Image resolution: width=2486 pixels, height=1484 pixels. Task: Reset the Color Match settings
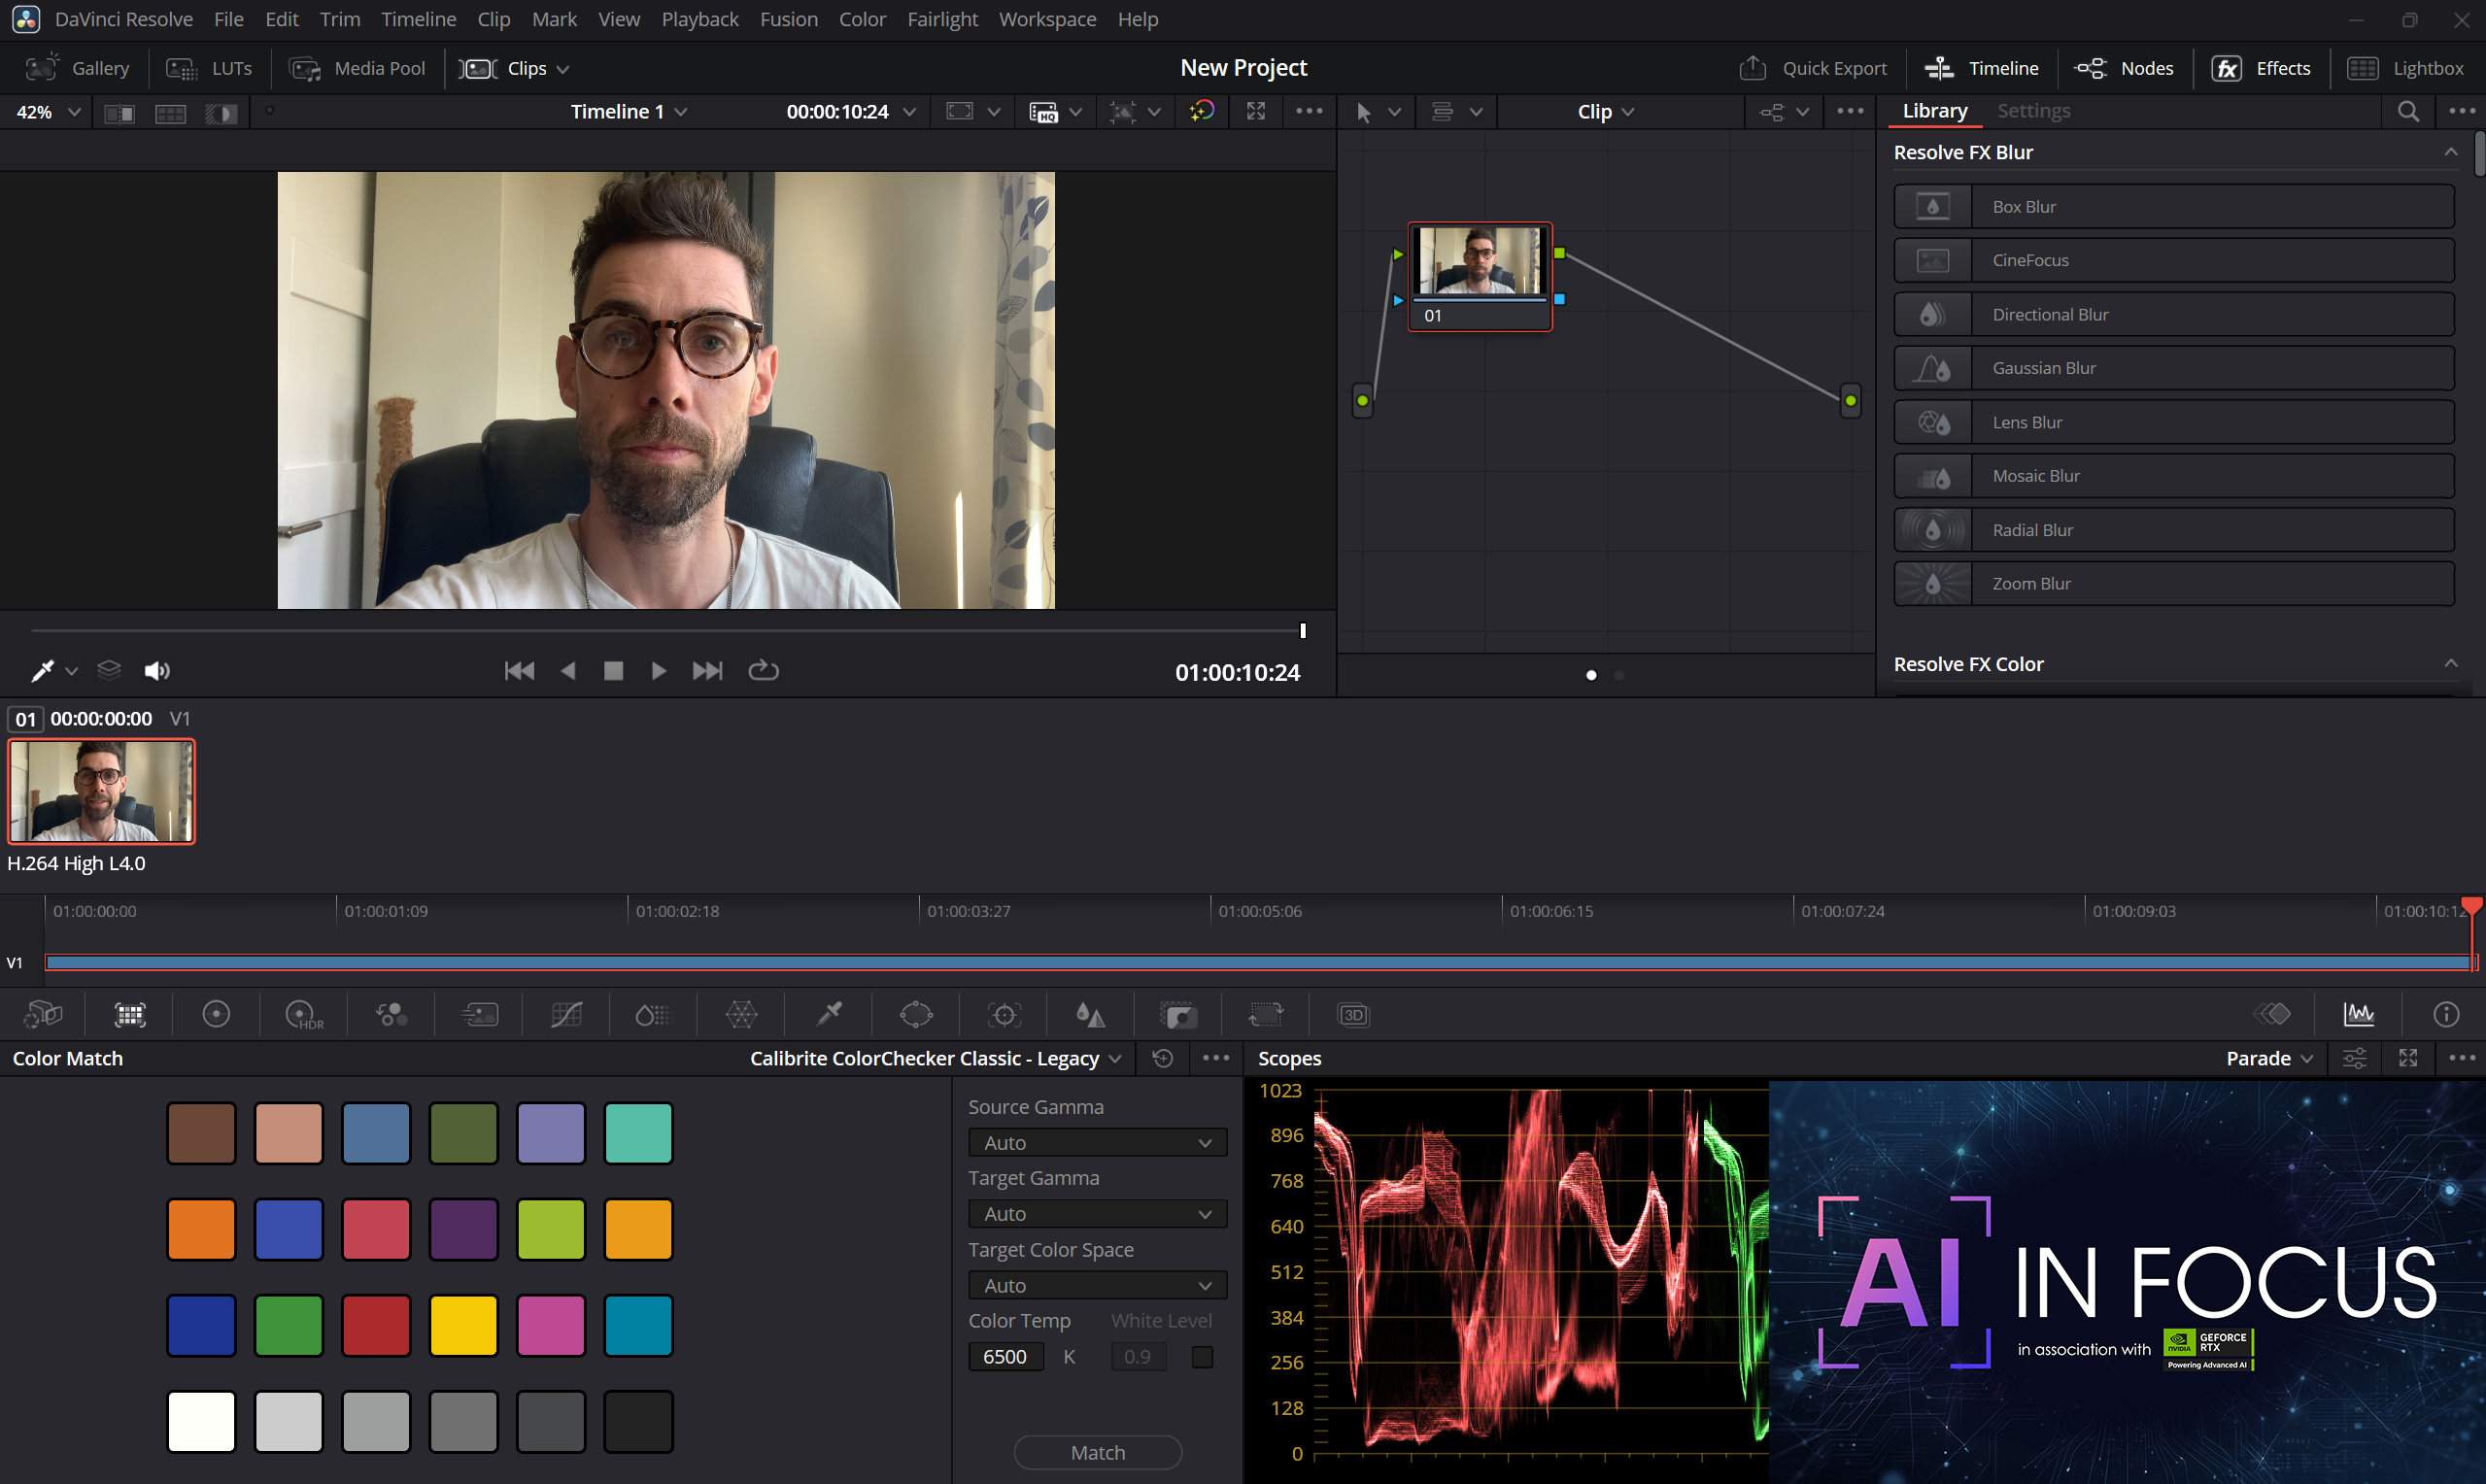[x=1163, y=1058]
